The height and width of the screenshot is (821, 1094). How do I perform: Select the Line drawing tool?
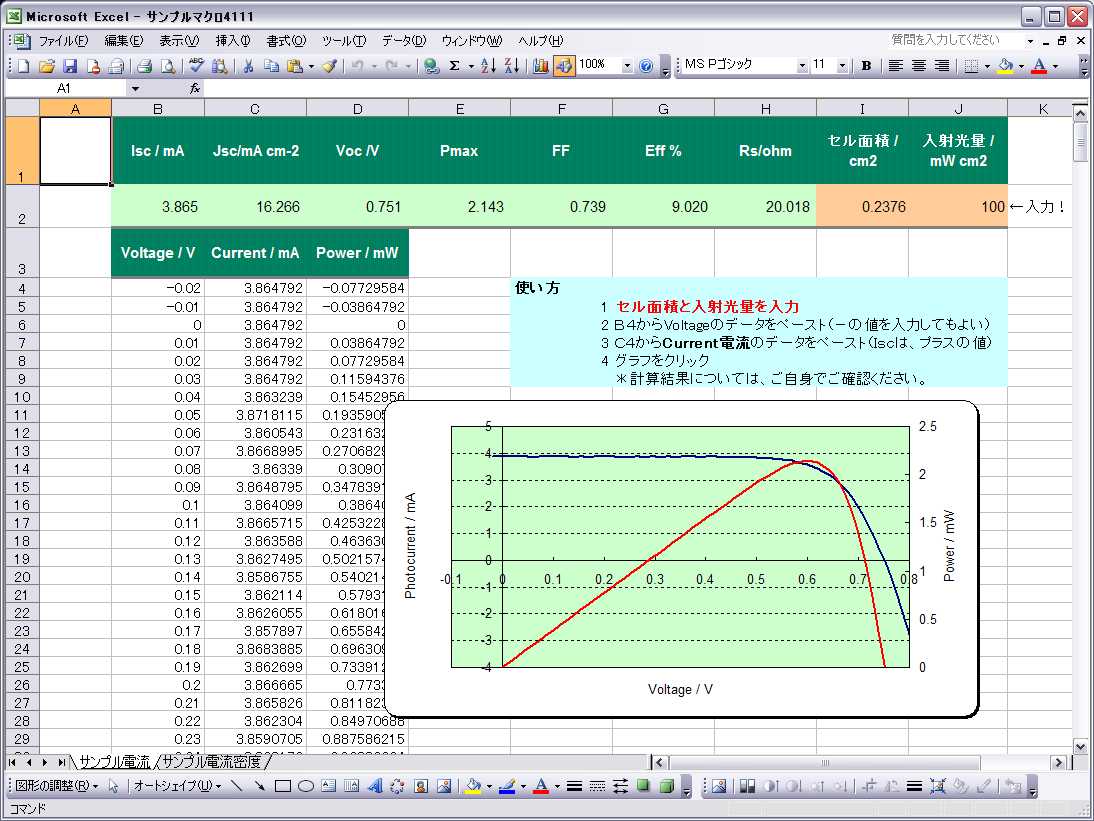coord(237,786)
